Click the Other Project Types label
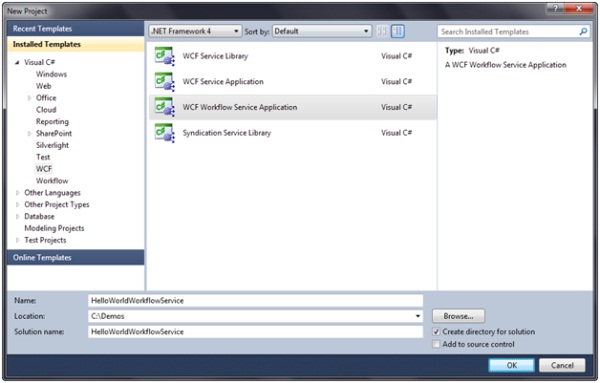 point(57,205)
